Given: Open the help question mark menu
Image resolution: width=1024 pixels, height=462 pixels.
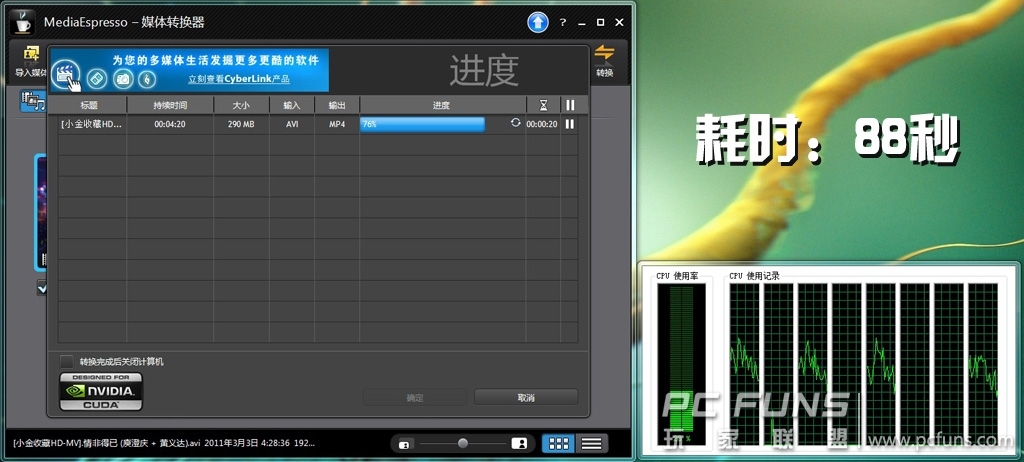Looking at the screenshot, I should (563, 22).
